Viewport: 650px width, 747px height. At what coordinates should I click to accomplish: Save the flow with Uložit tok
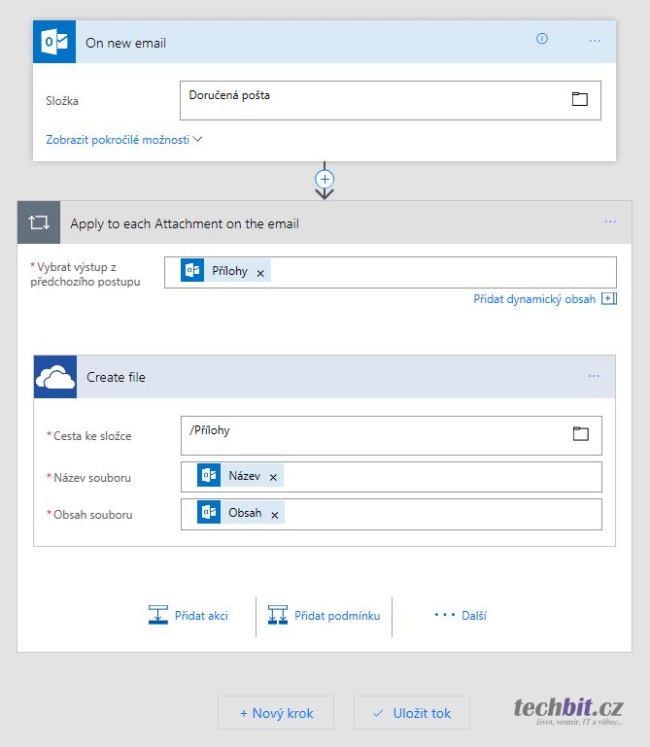(x=411, y=713)
